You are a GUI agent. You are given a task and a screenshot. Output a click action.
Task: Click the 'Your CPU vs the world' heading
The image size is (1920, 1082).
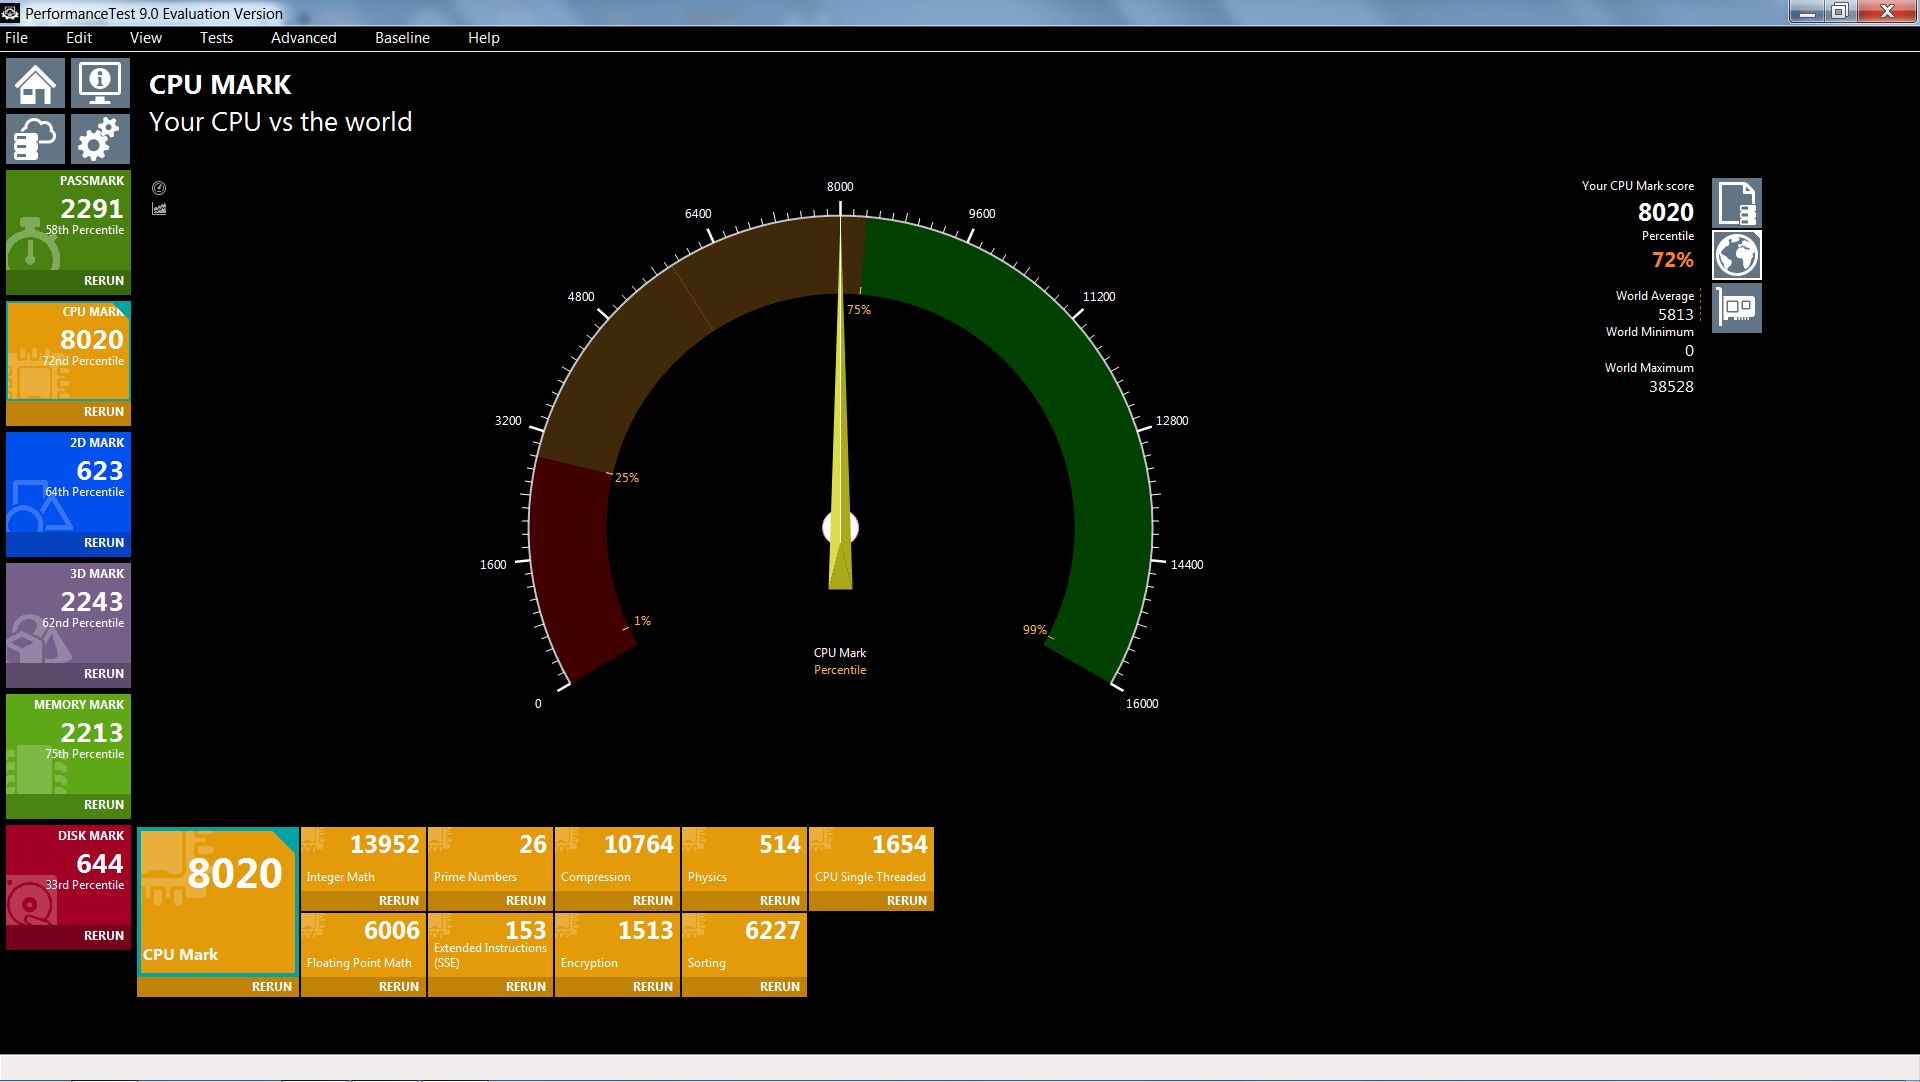click(x=280, y=122)
